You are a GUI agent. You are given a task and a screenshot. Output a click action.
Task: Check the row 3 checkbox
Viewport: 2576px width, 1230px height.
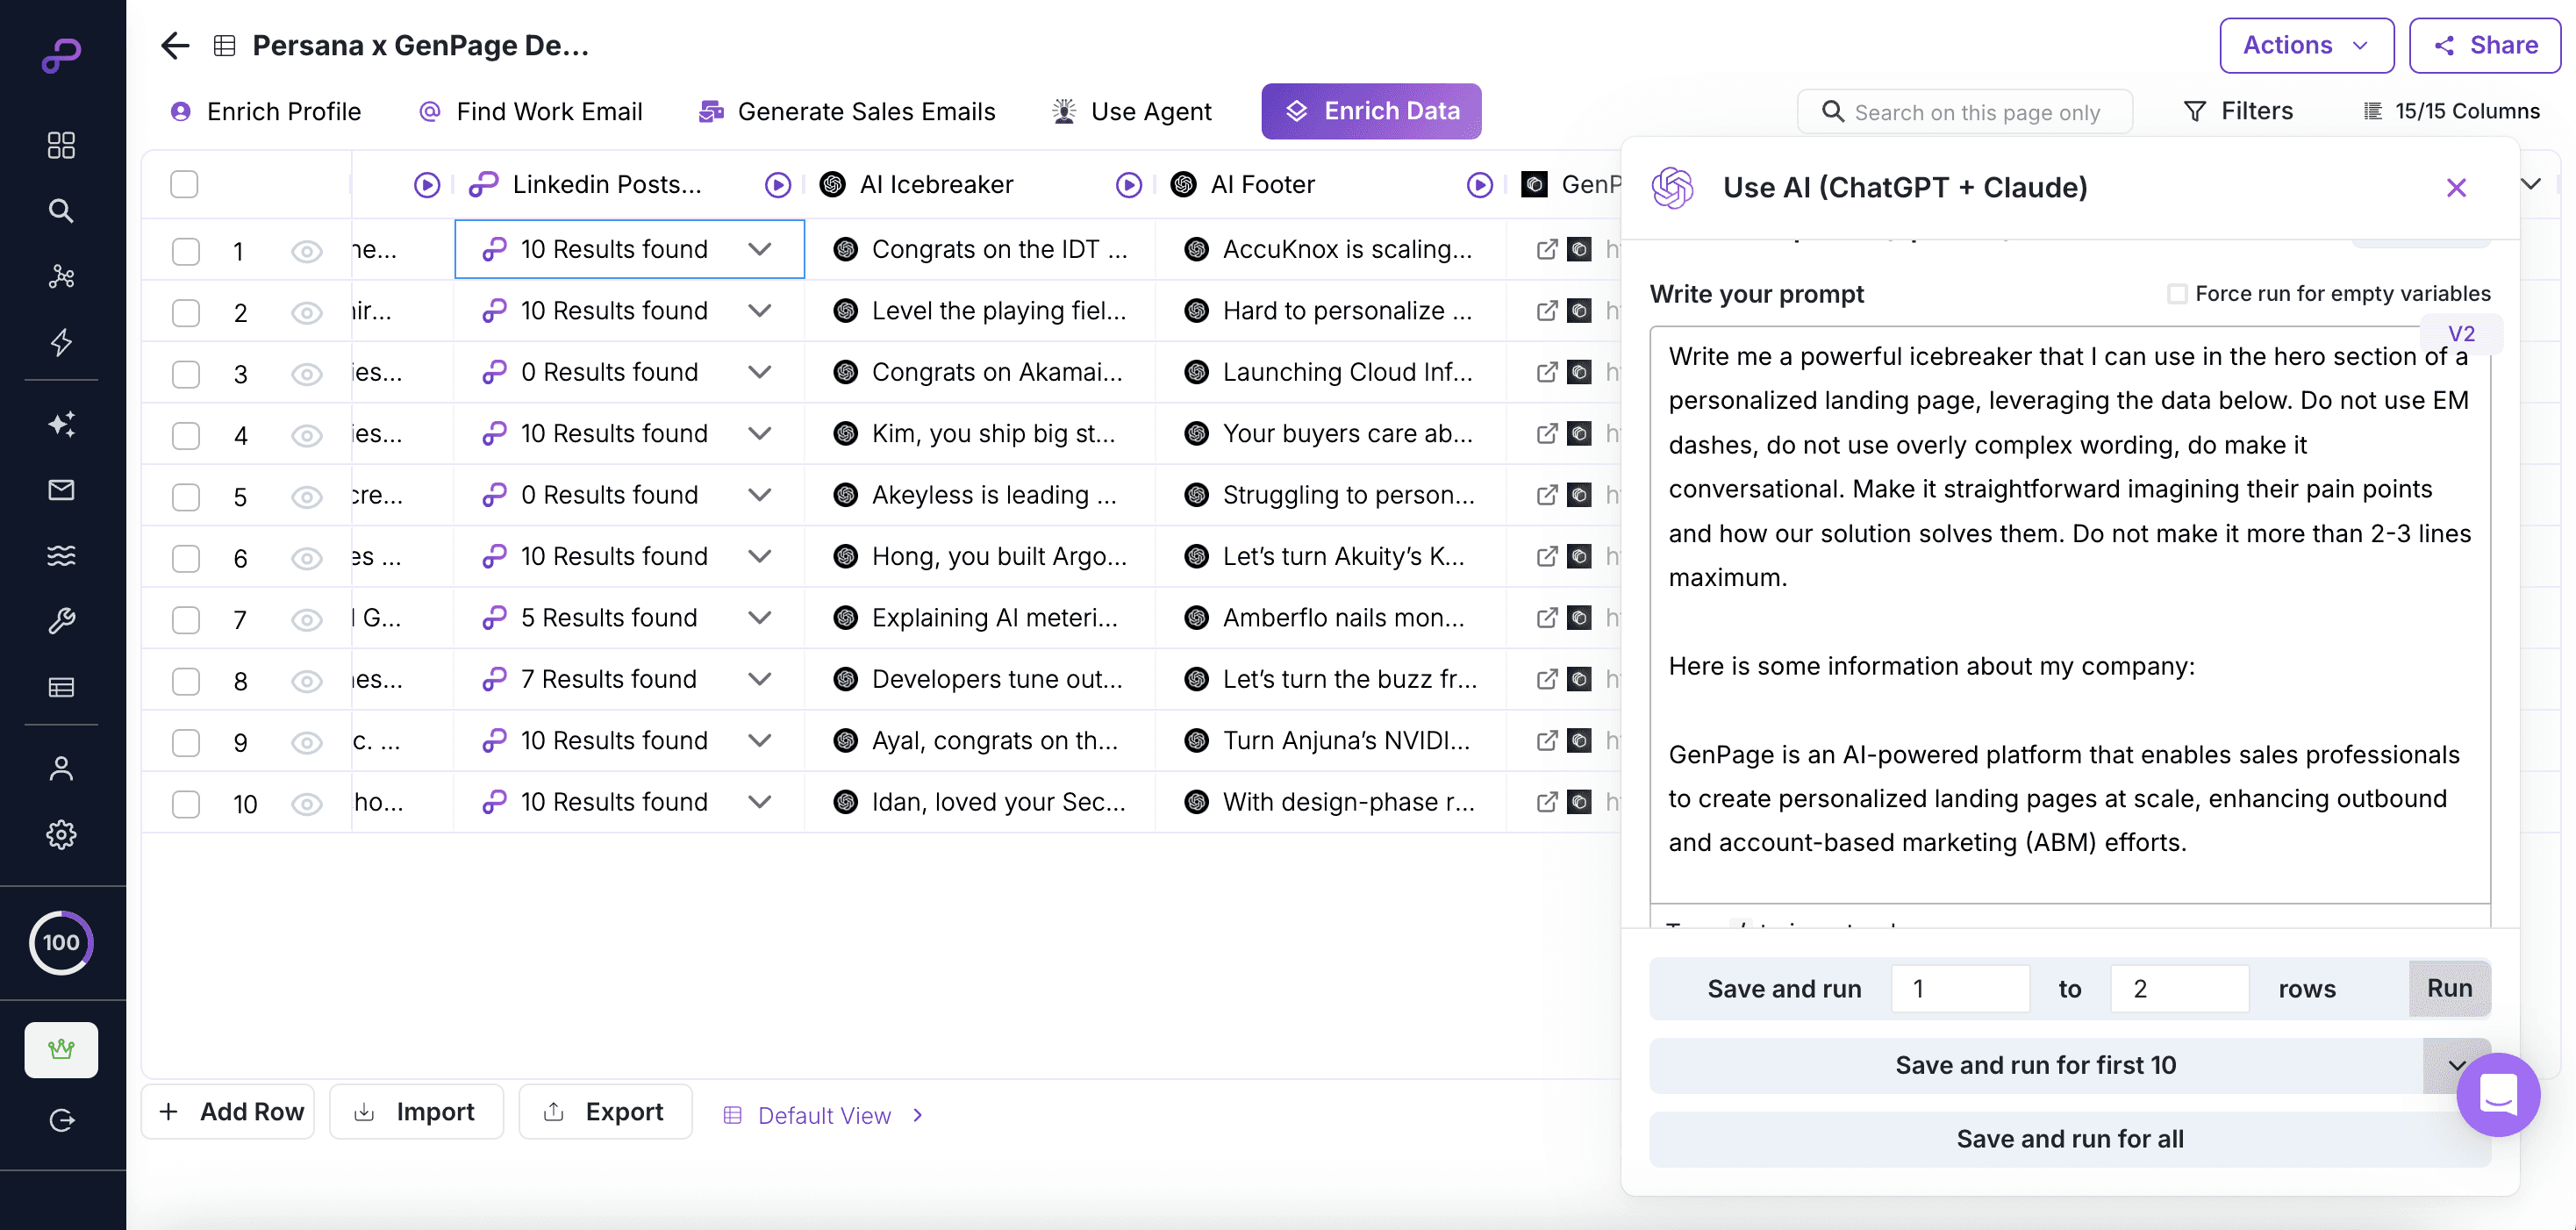tap(186, 374)
